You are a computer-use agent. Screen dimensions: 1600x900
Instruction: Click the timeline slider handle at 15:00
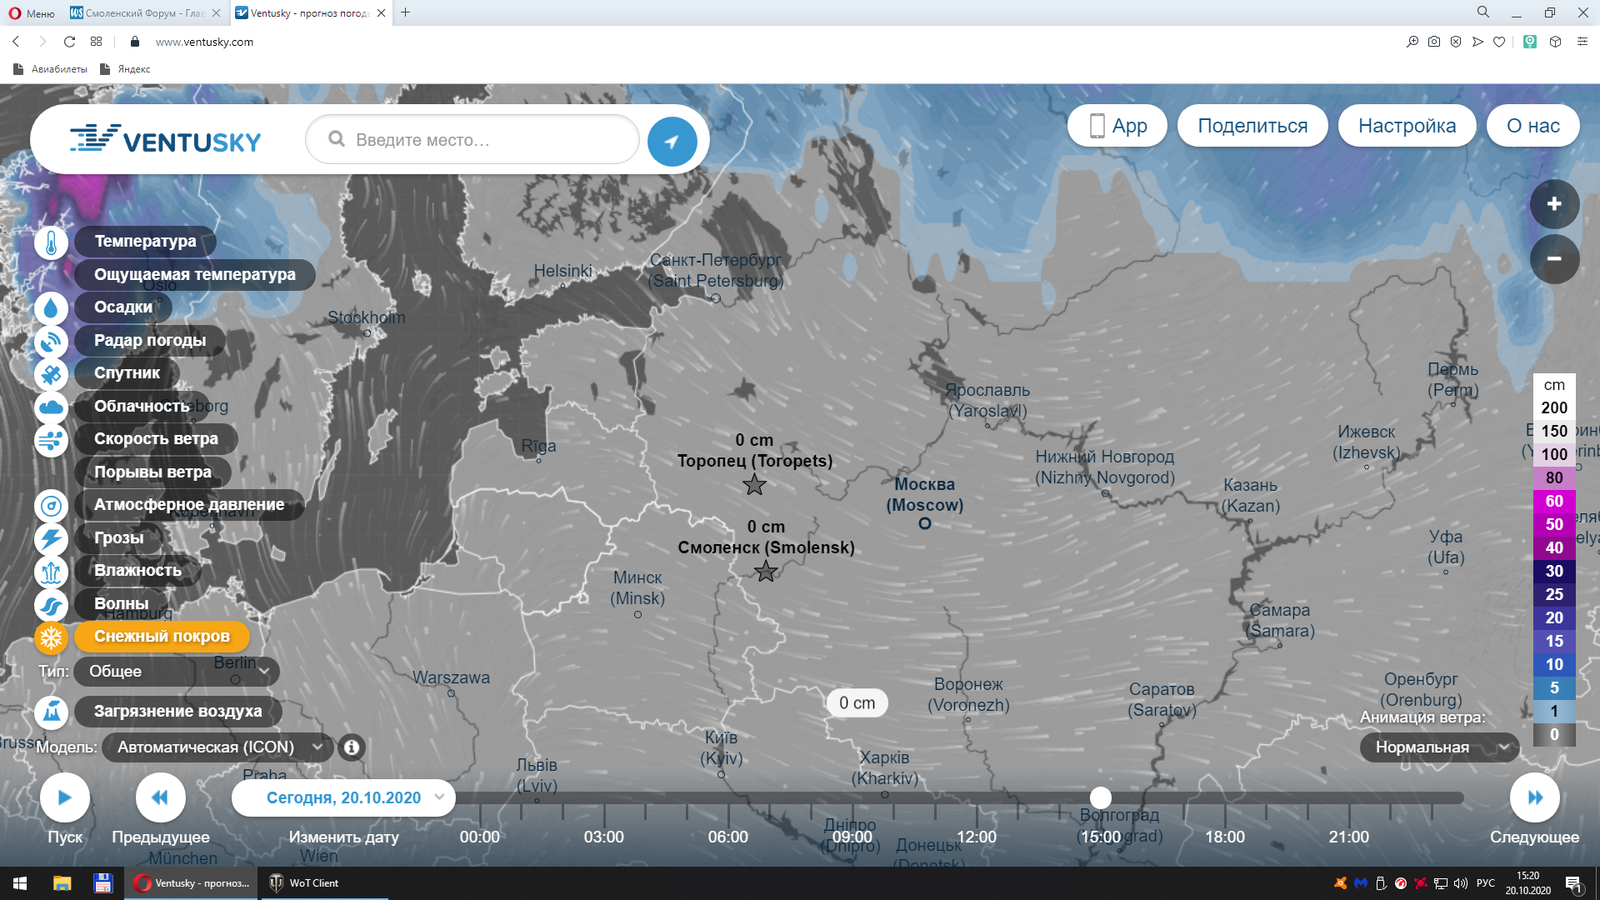(x=1101, y=798)
